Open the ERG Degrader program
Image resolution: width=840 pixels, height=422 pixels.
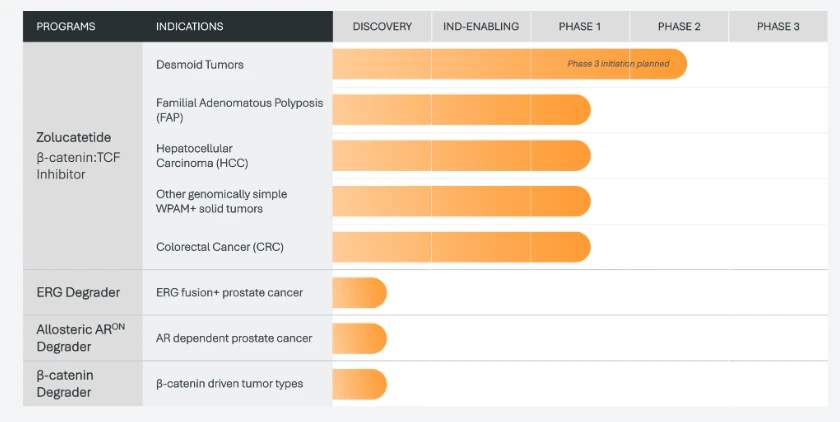78,292
